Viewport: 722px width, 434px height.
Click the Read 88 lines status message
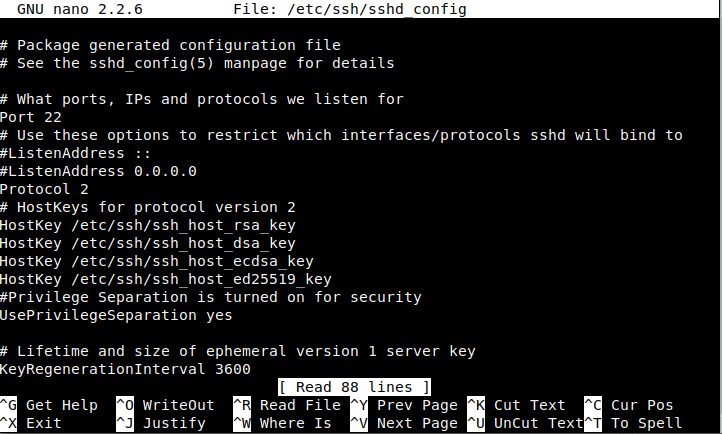pyautogui.click(x=354, y=387)
